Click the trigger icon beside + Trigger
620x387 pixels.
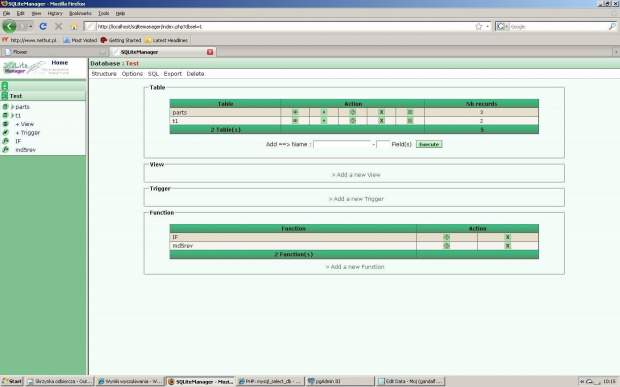click(5, 132)
